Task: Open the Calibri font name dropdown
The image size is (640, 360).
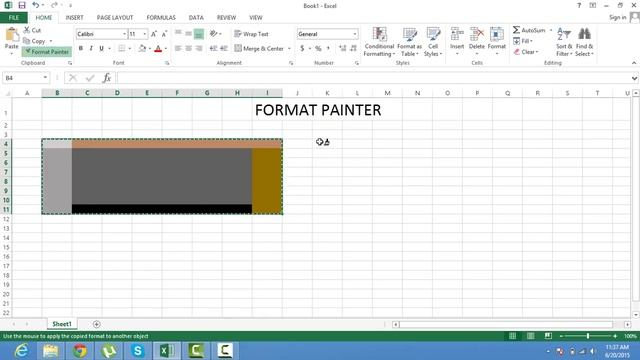Action: (124, 34)
